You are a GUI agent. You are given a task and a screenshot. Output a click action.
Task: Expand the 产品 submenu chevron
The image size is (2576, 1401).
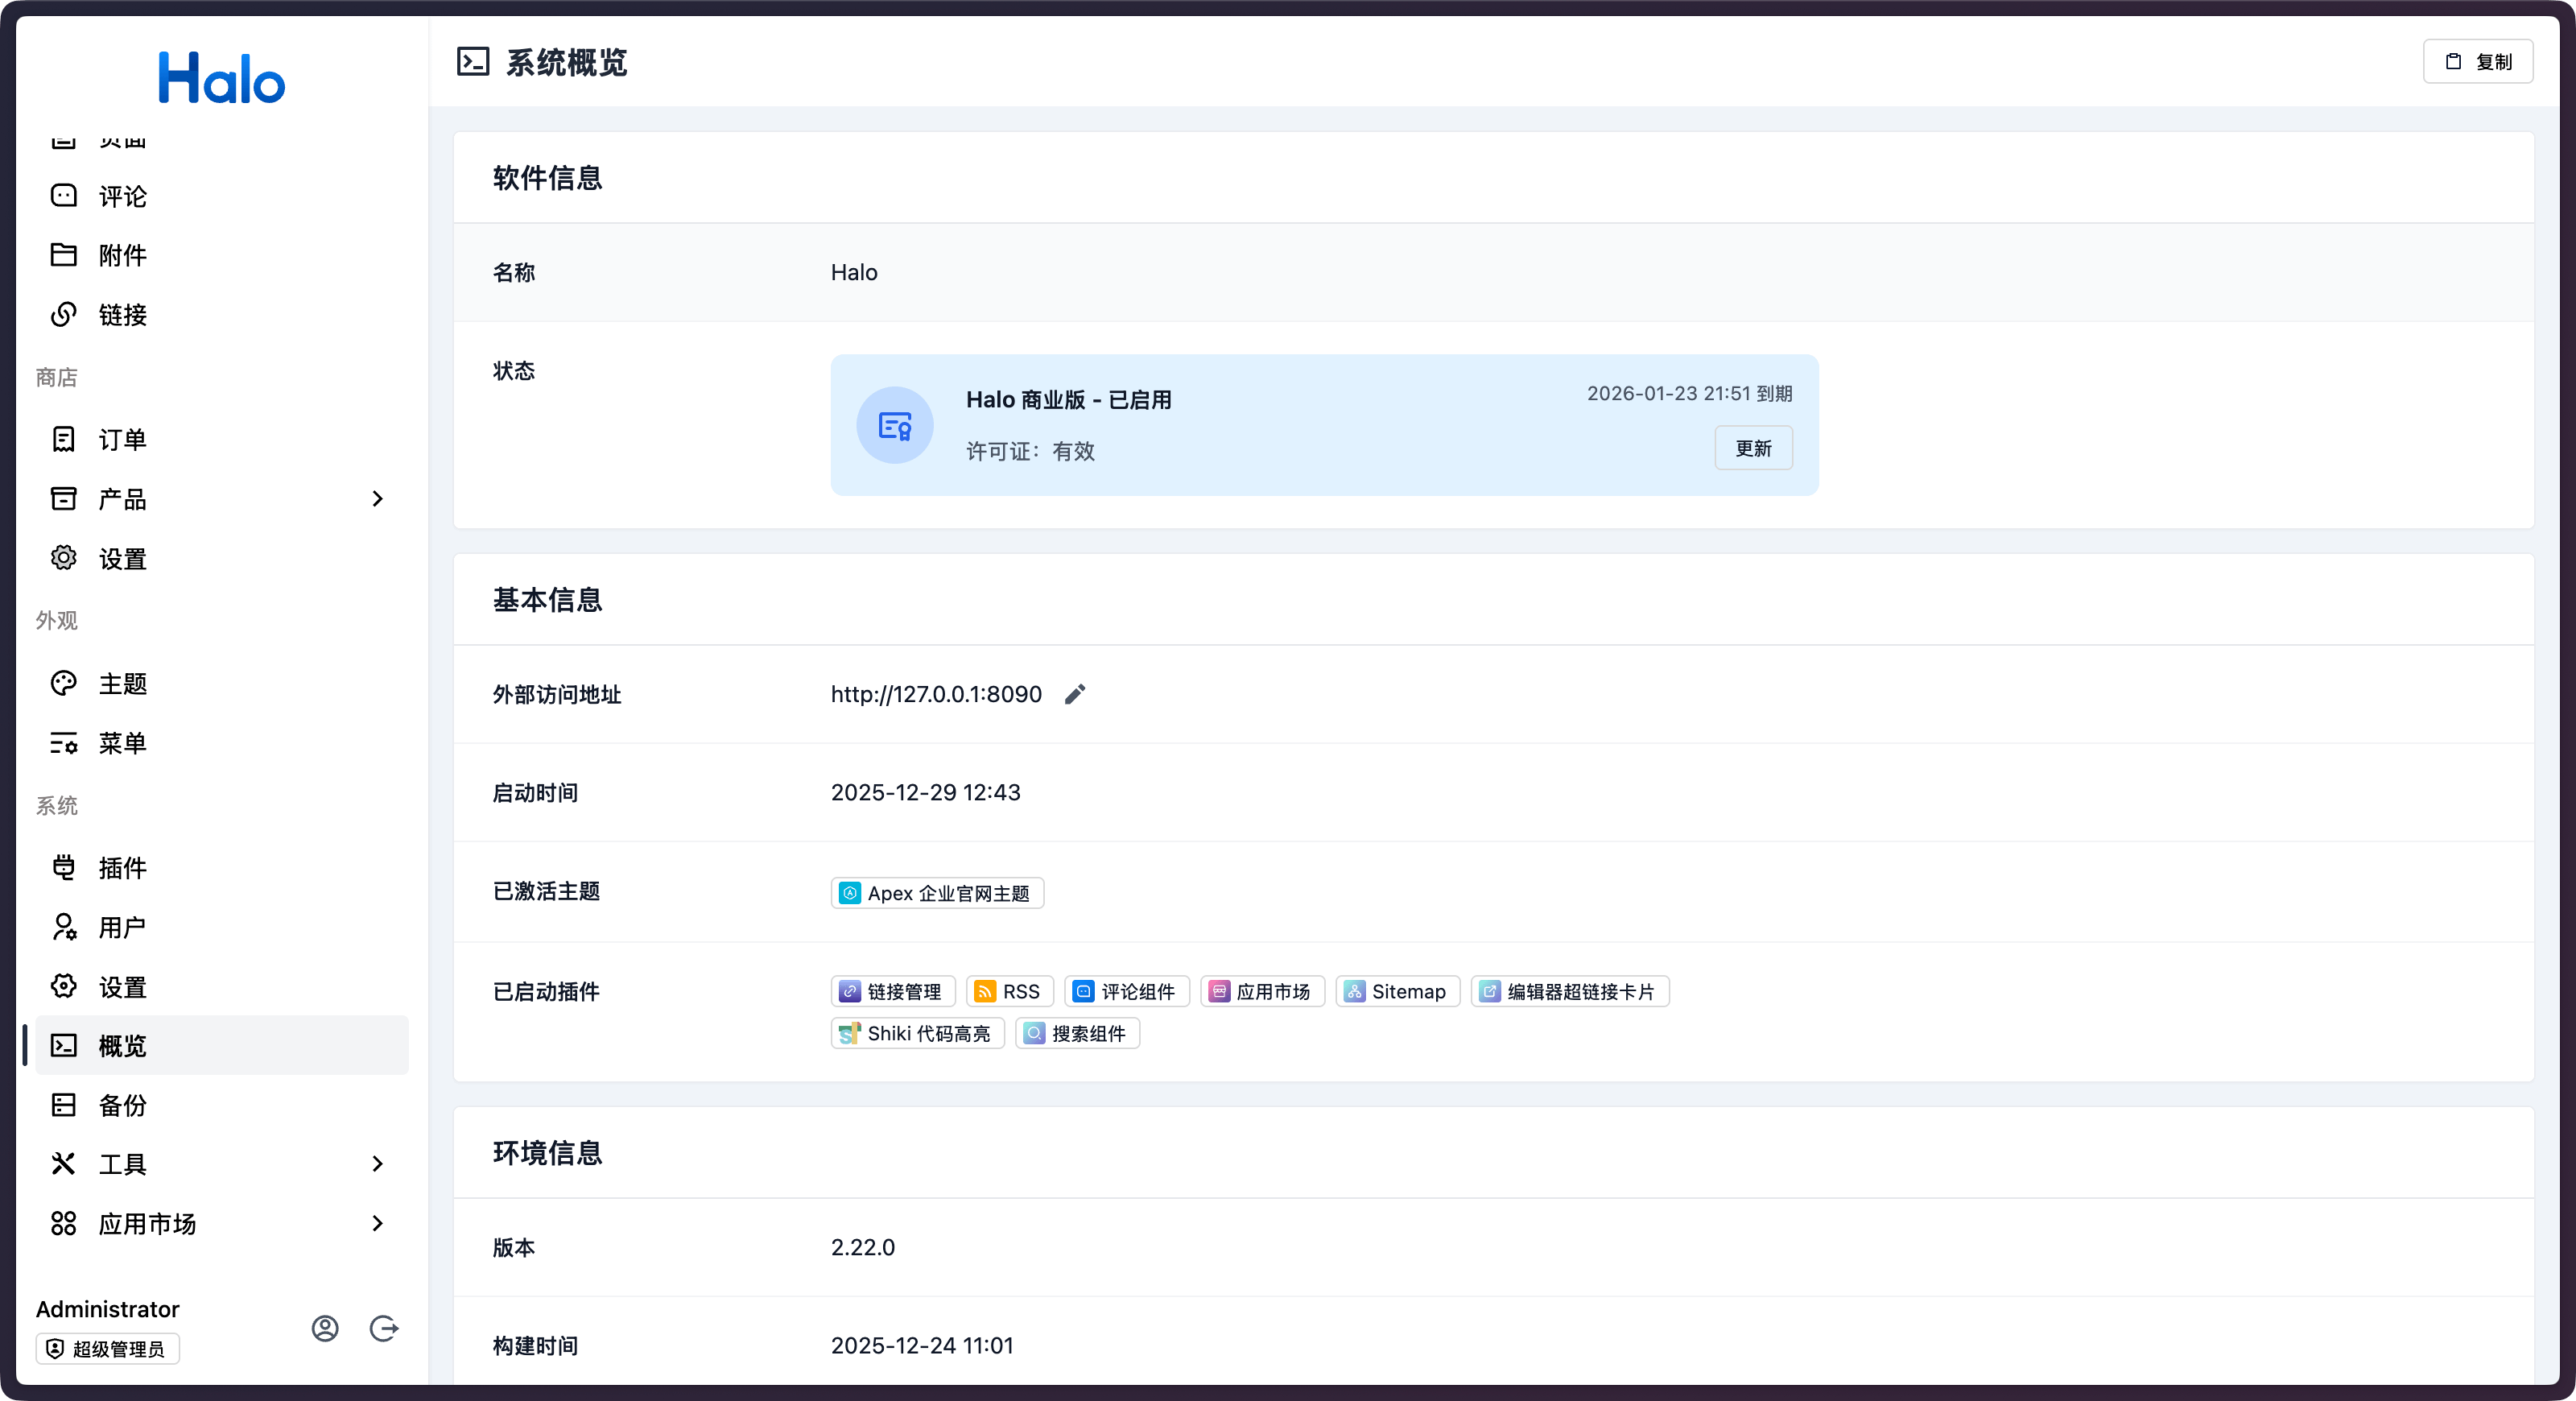377,498
